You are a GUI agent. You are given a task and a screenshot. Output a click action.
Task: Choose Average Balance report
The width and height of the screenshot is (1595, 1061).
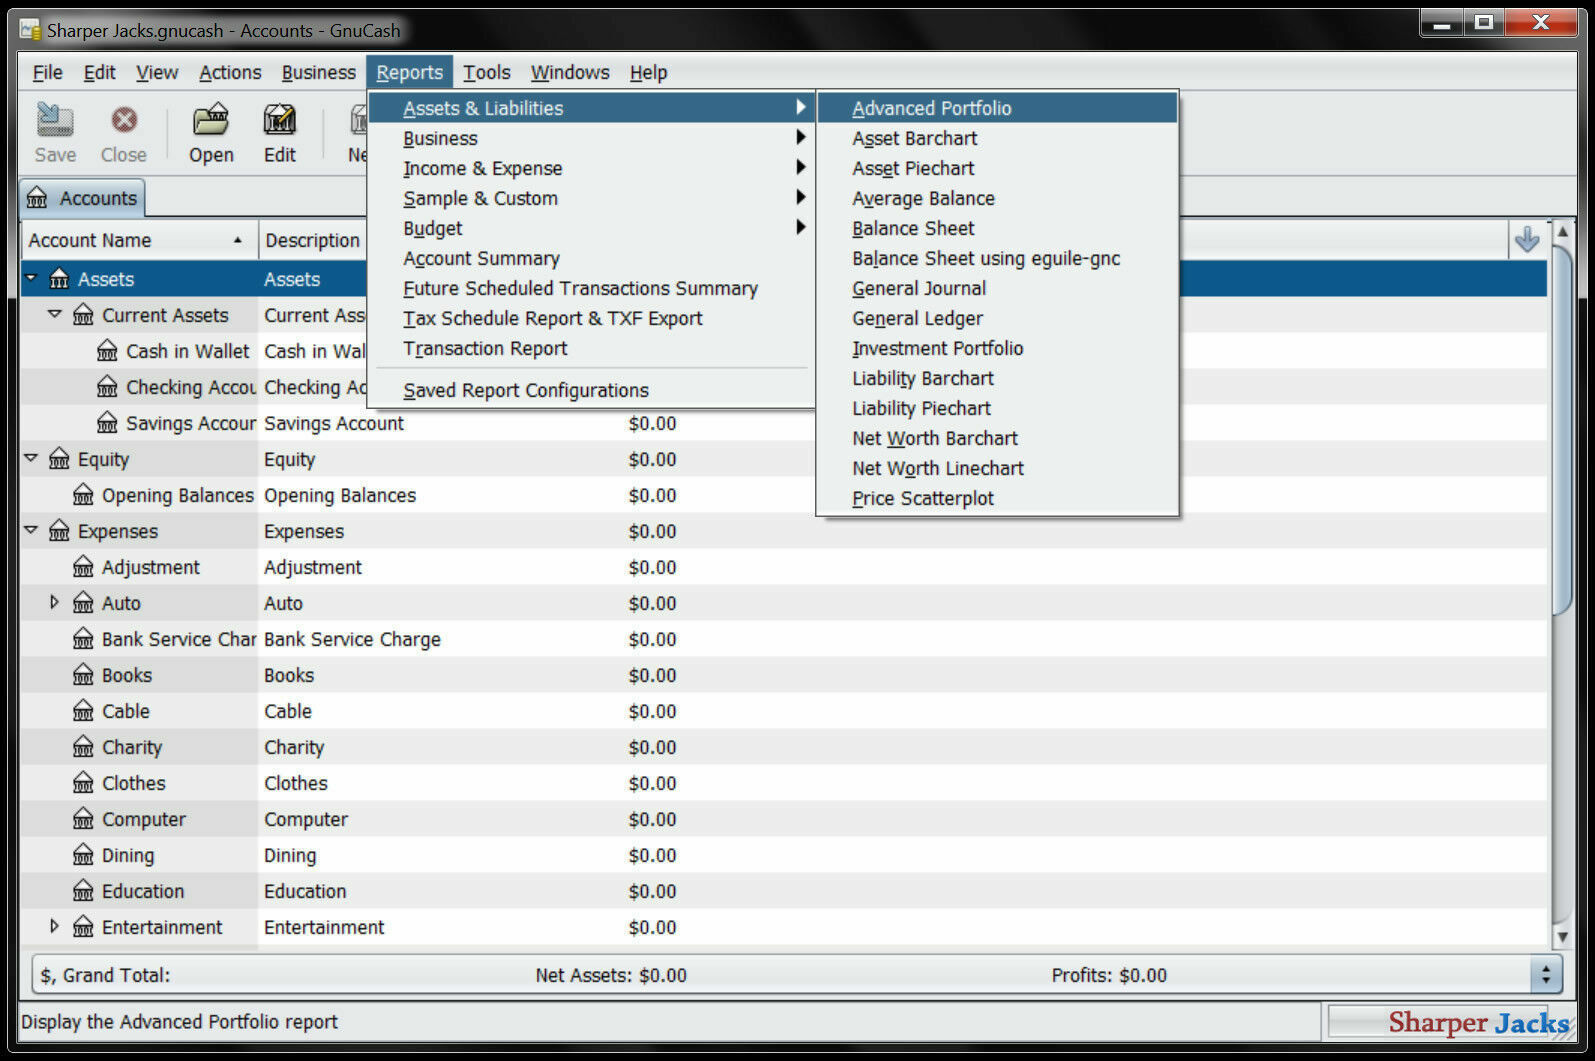pos(997,198)
